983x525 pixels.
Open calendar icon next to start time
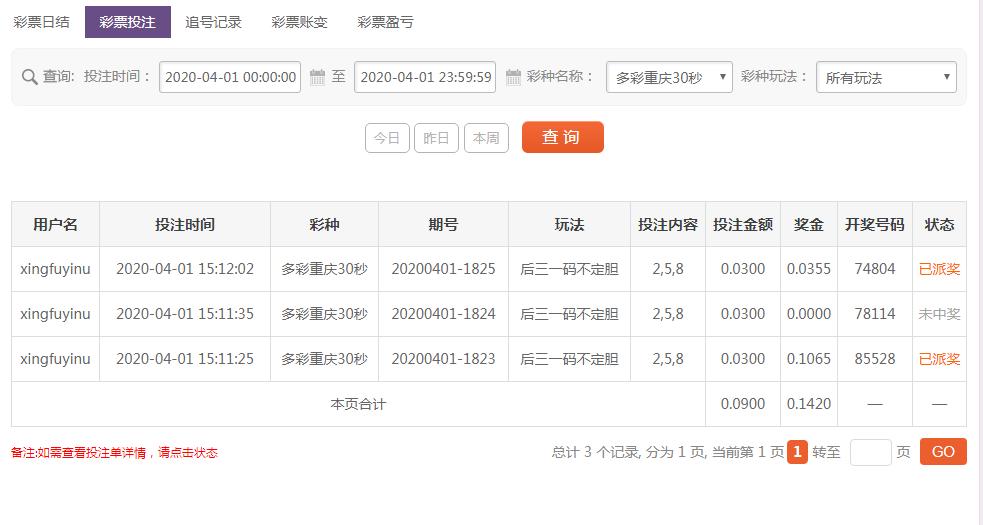318,77
